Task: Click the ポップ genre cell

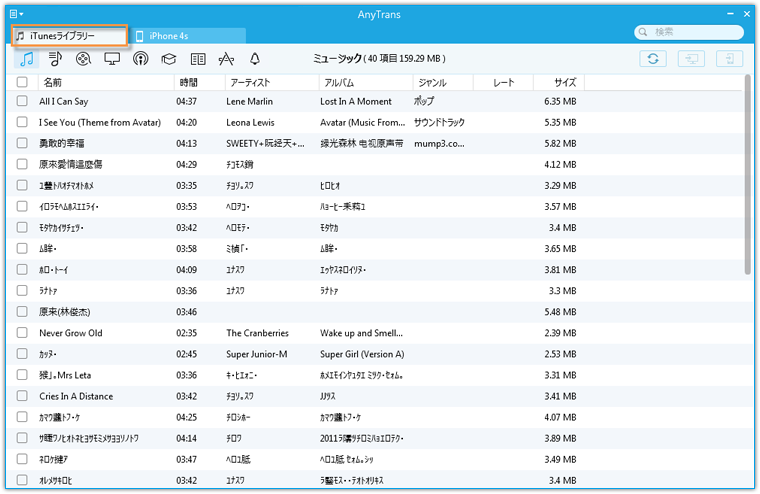Action: (424, 101)
